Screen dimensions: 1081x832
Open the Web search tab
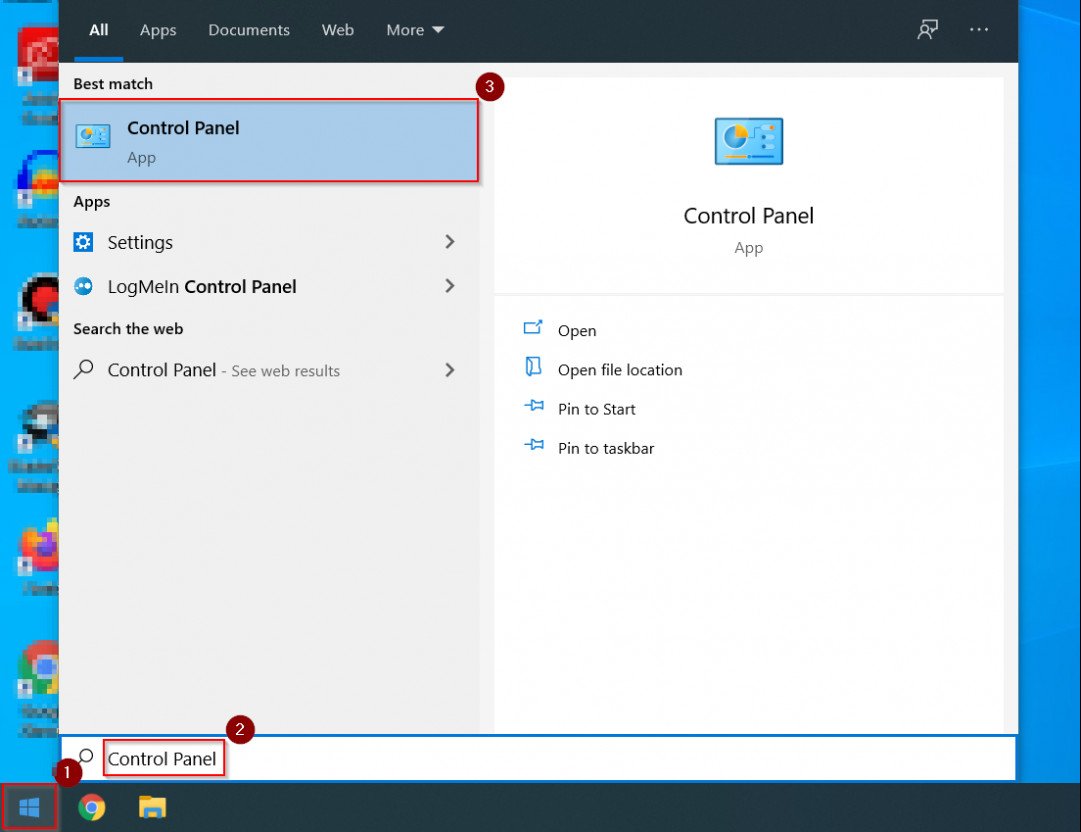tap(337, 30)
